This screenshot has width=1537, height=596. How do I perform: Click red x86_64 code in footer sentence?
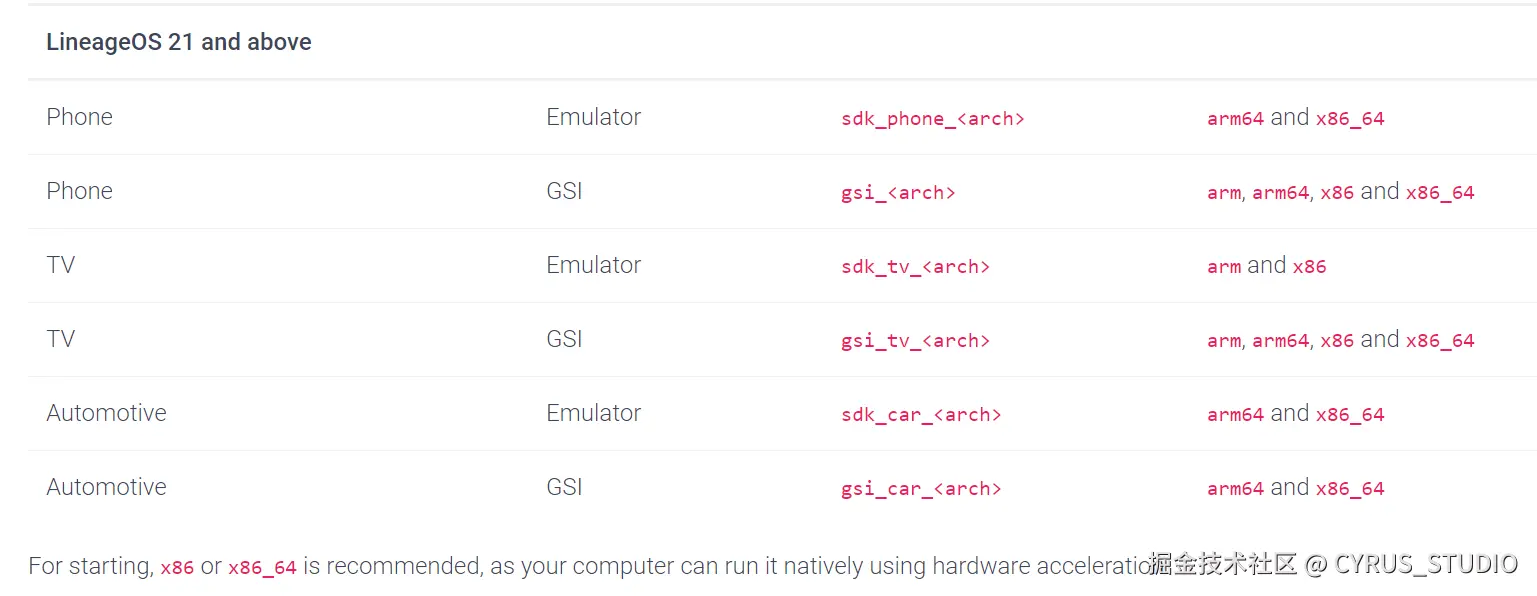(x=262, y=567)
